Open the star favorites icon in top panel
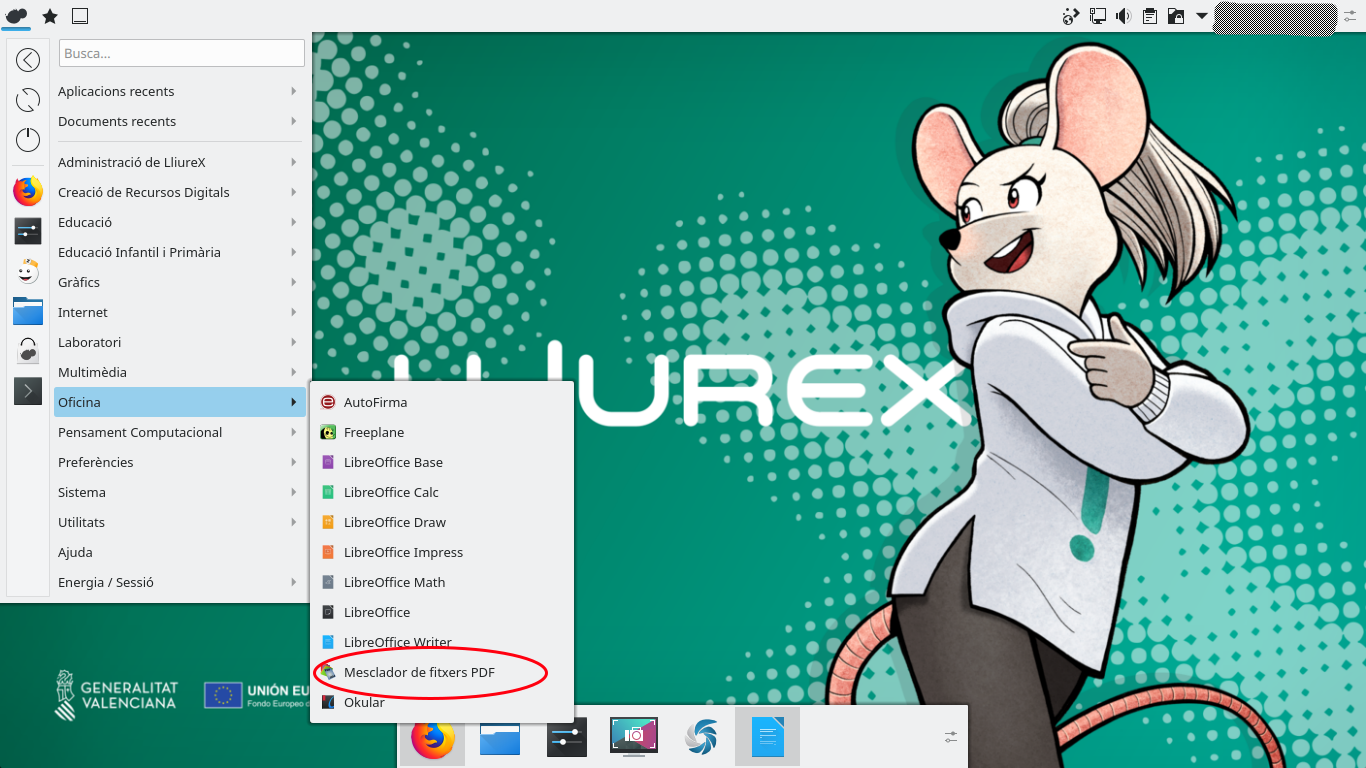 tap(49, 16)
